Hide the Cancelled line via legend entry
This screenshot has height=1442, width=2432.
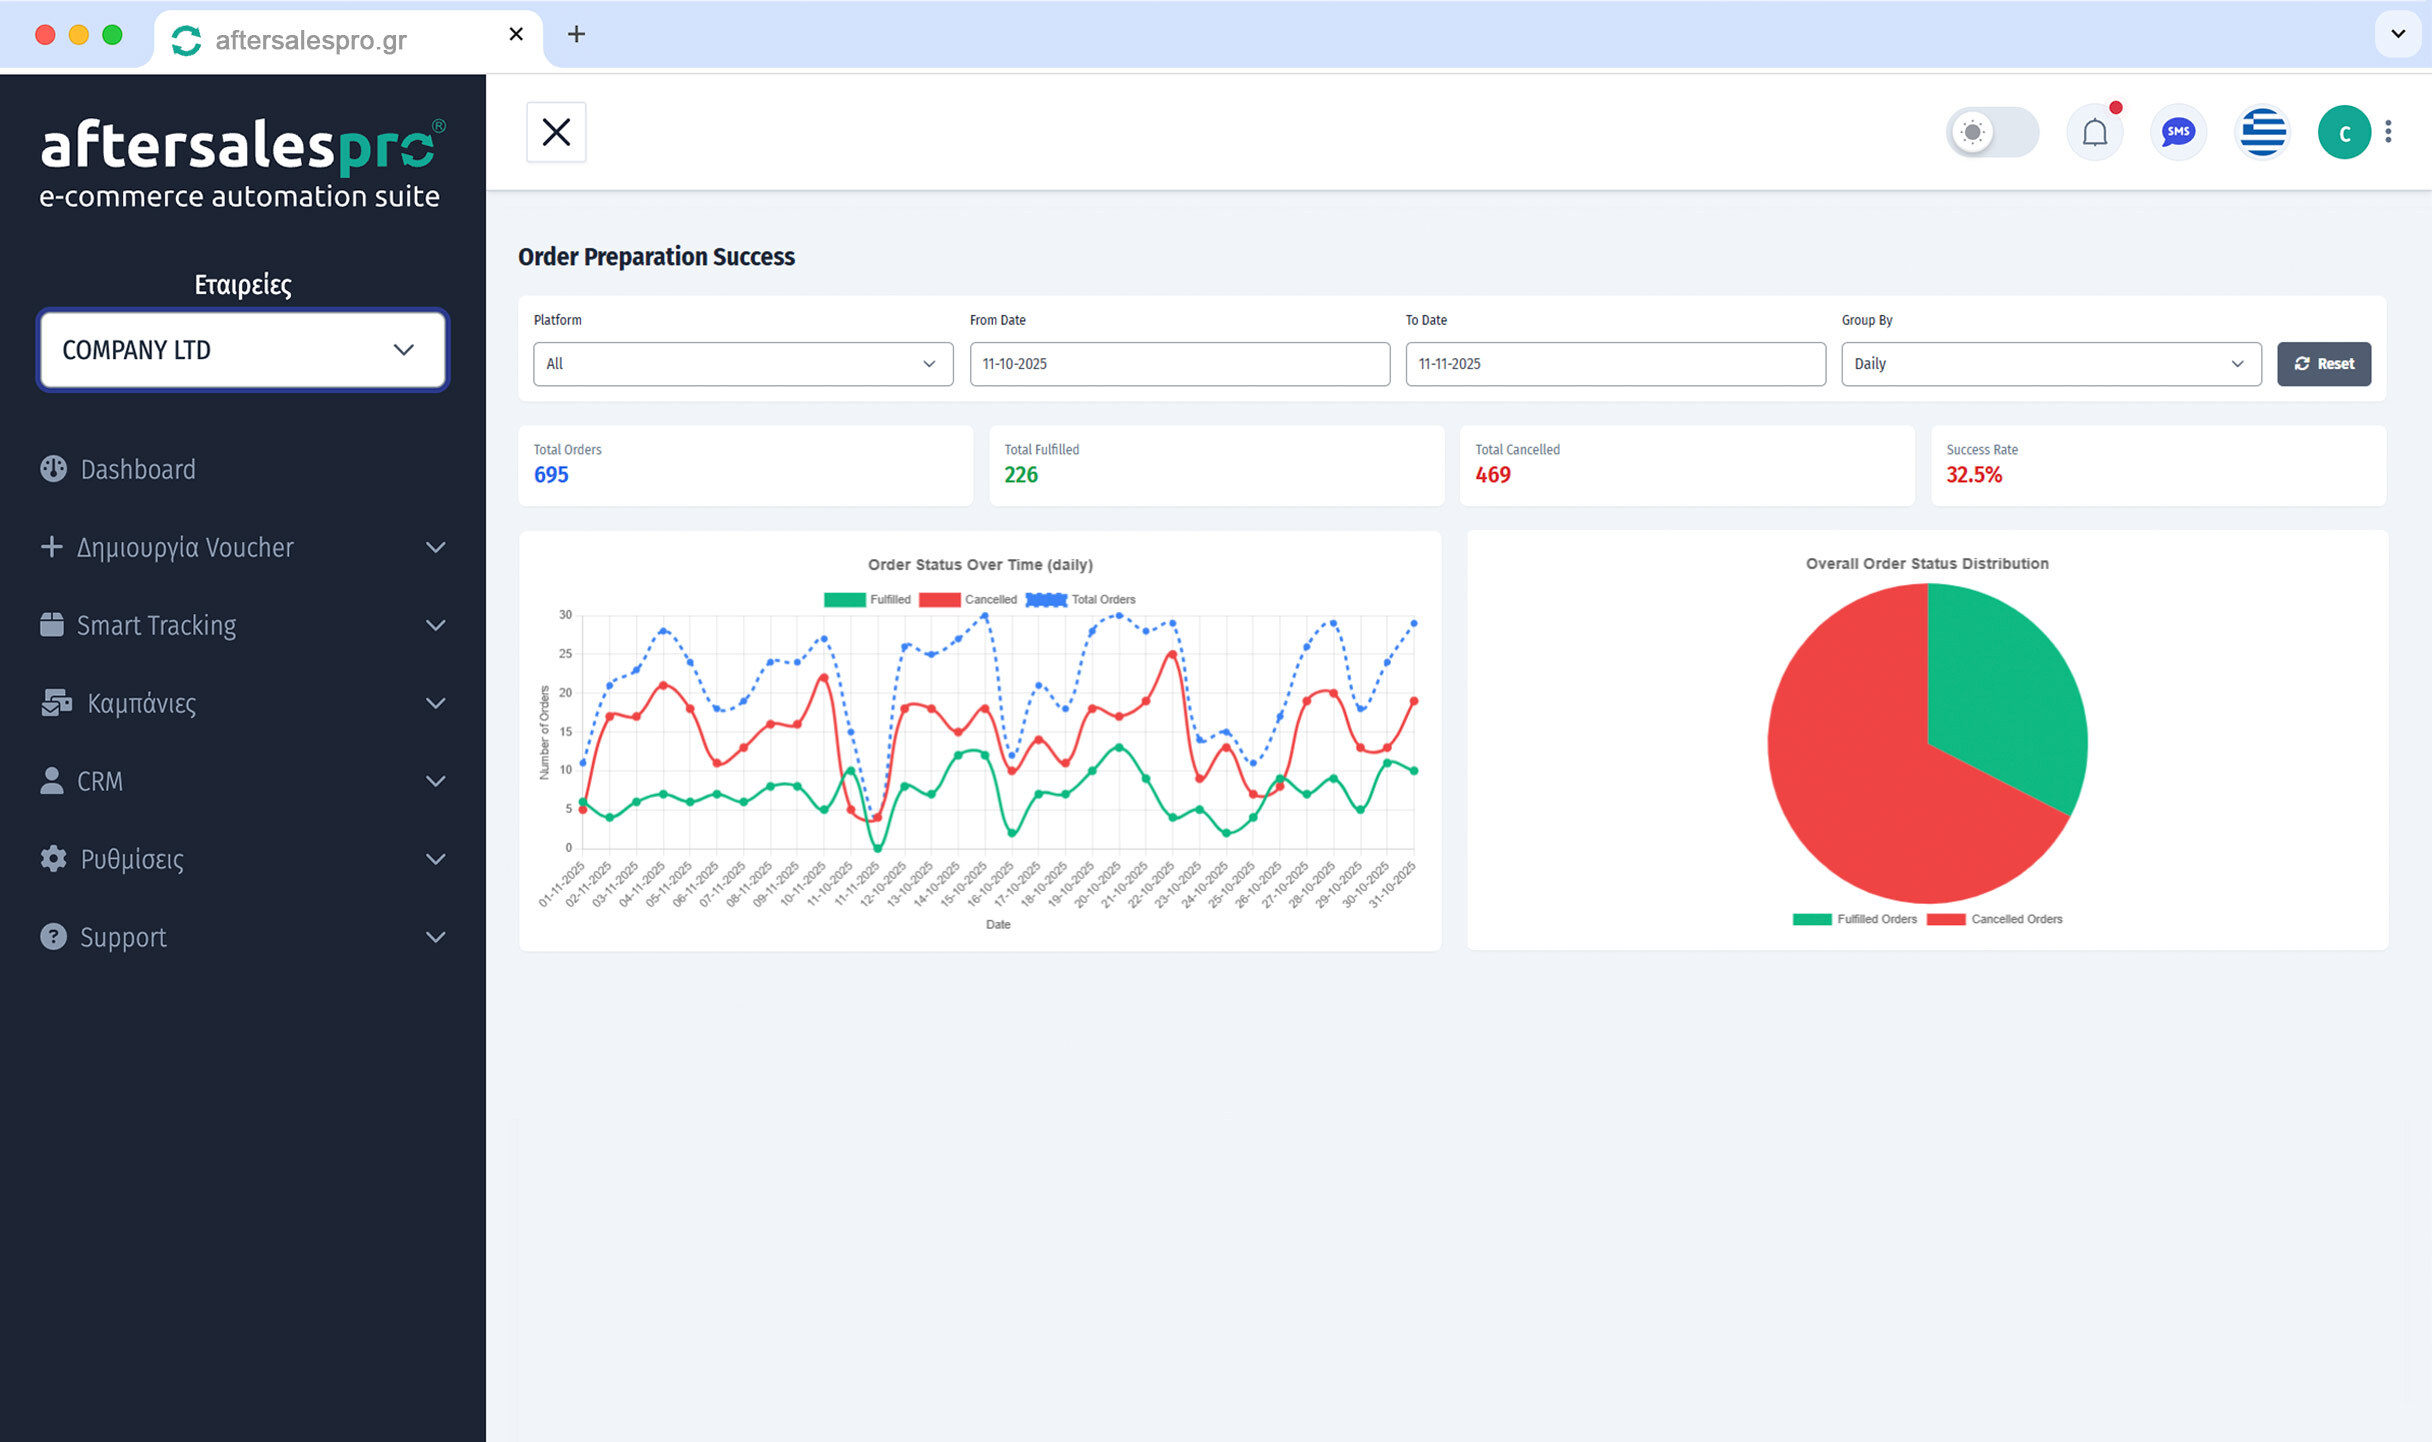tap(989, 599)
